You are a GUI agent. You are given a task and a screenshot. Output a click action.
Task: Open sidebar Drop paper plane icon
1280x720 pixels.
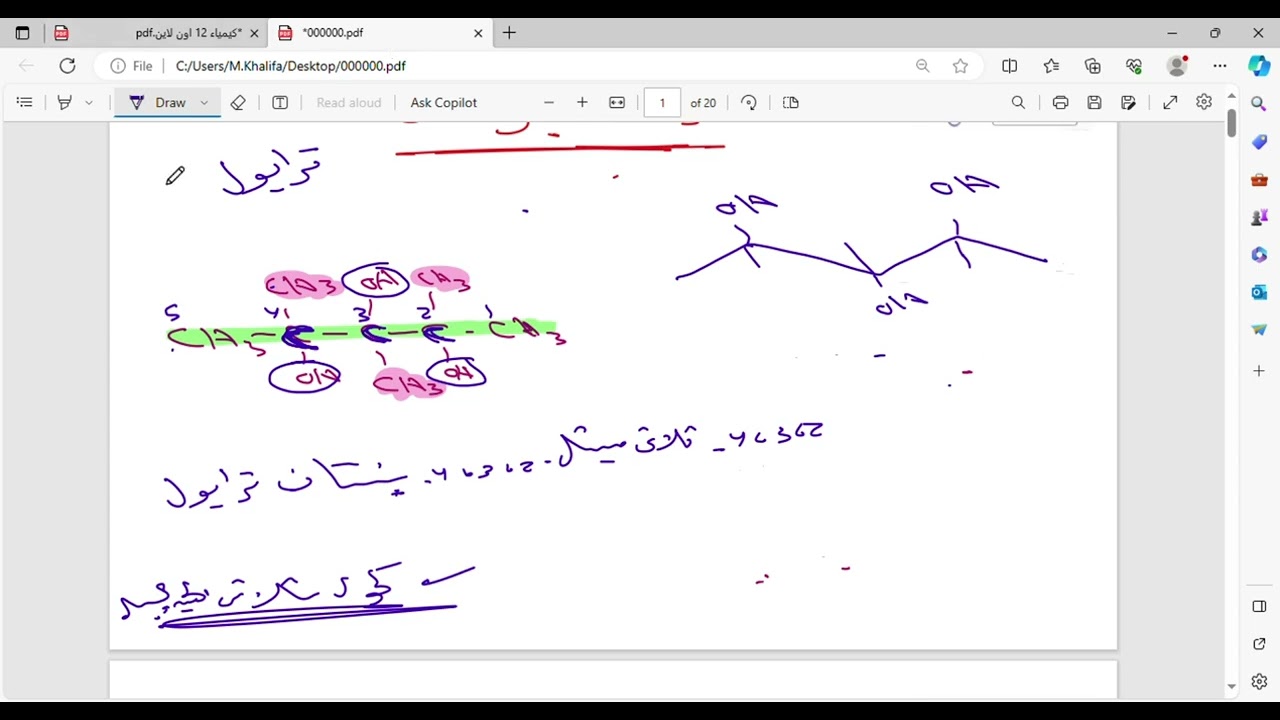click(1259, 329)
